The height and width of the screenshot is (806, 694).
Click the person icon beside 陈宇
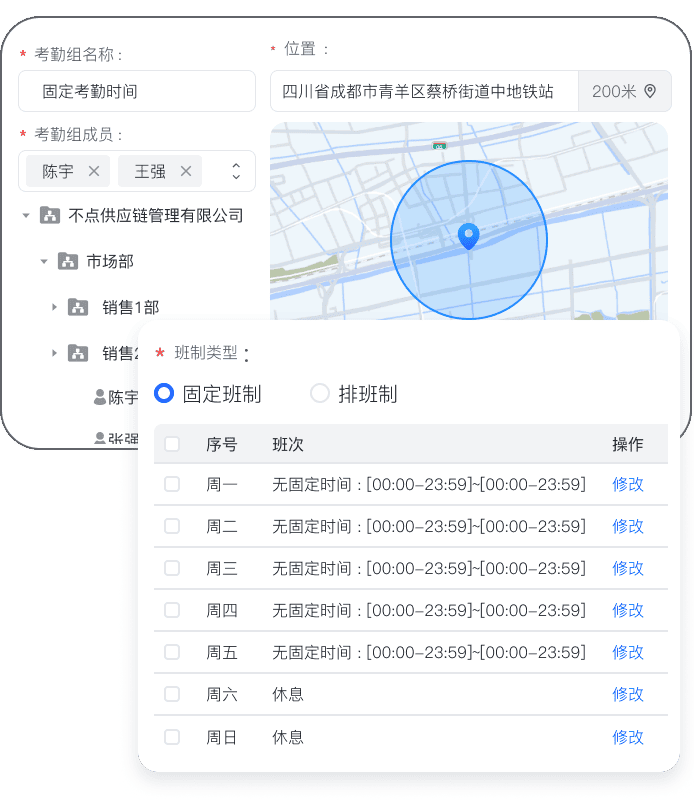[x=99, y=397]
